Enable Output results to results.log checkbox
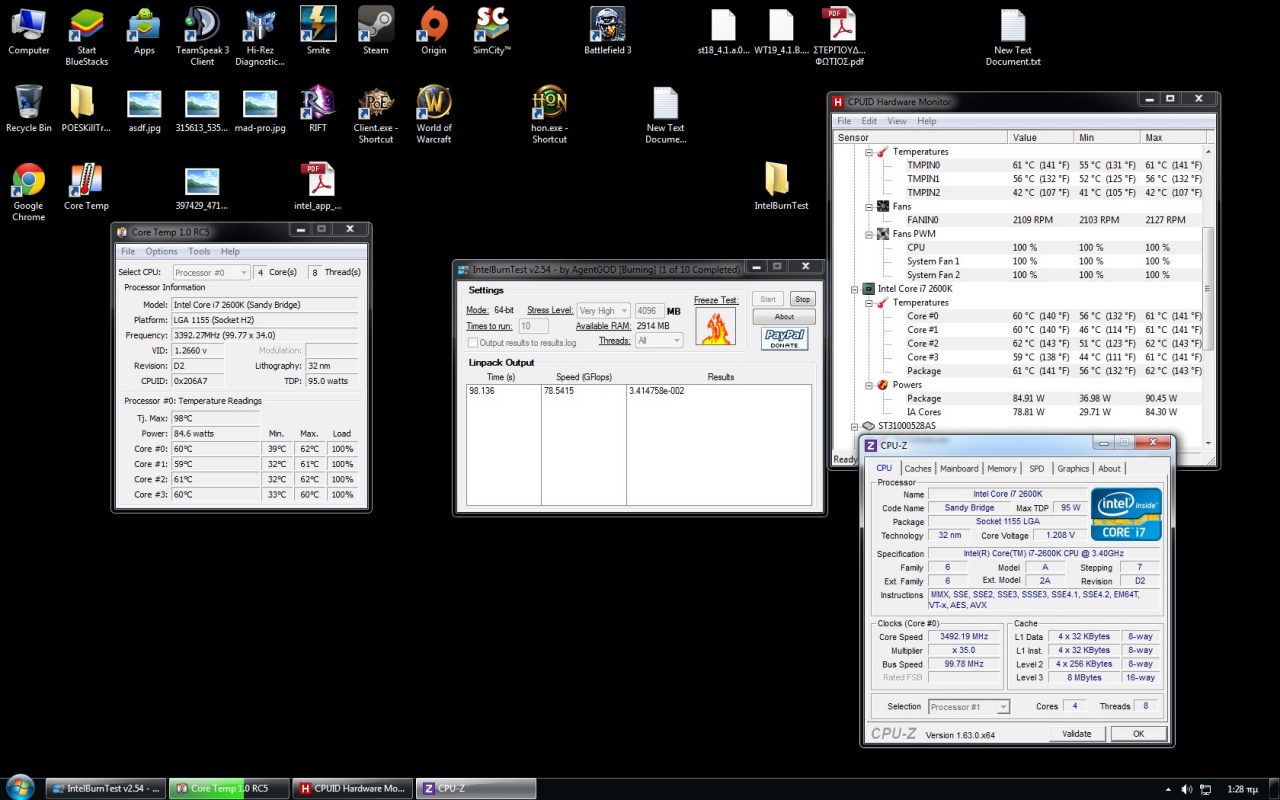Viewport: 1280px width, 800px height. click(472, 342)
